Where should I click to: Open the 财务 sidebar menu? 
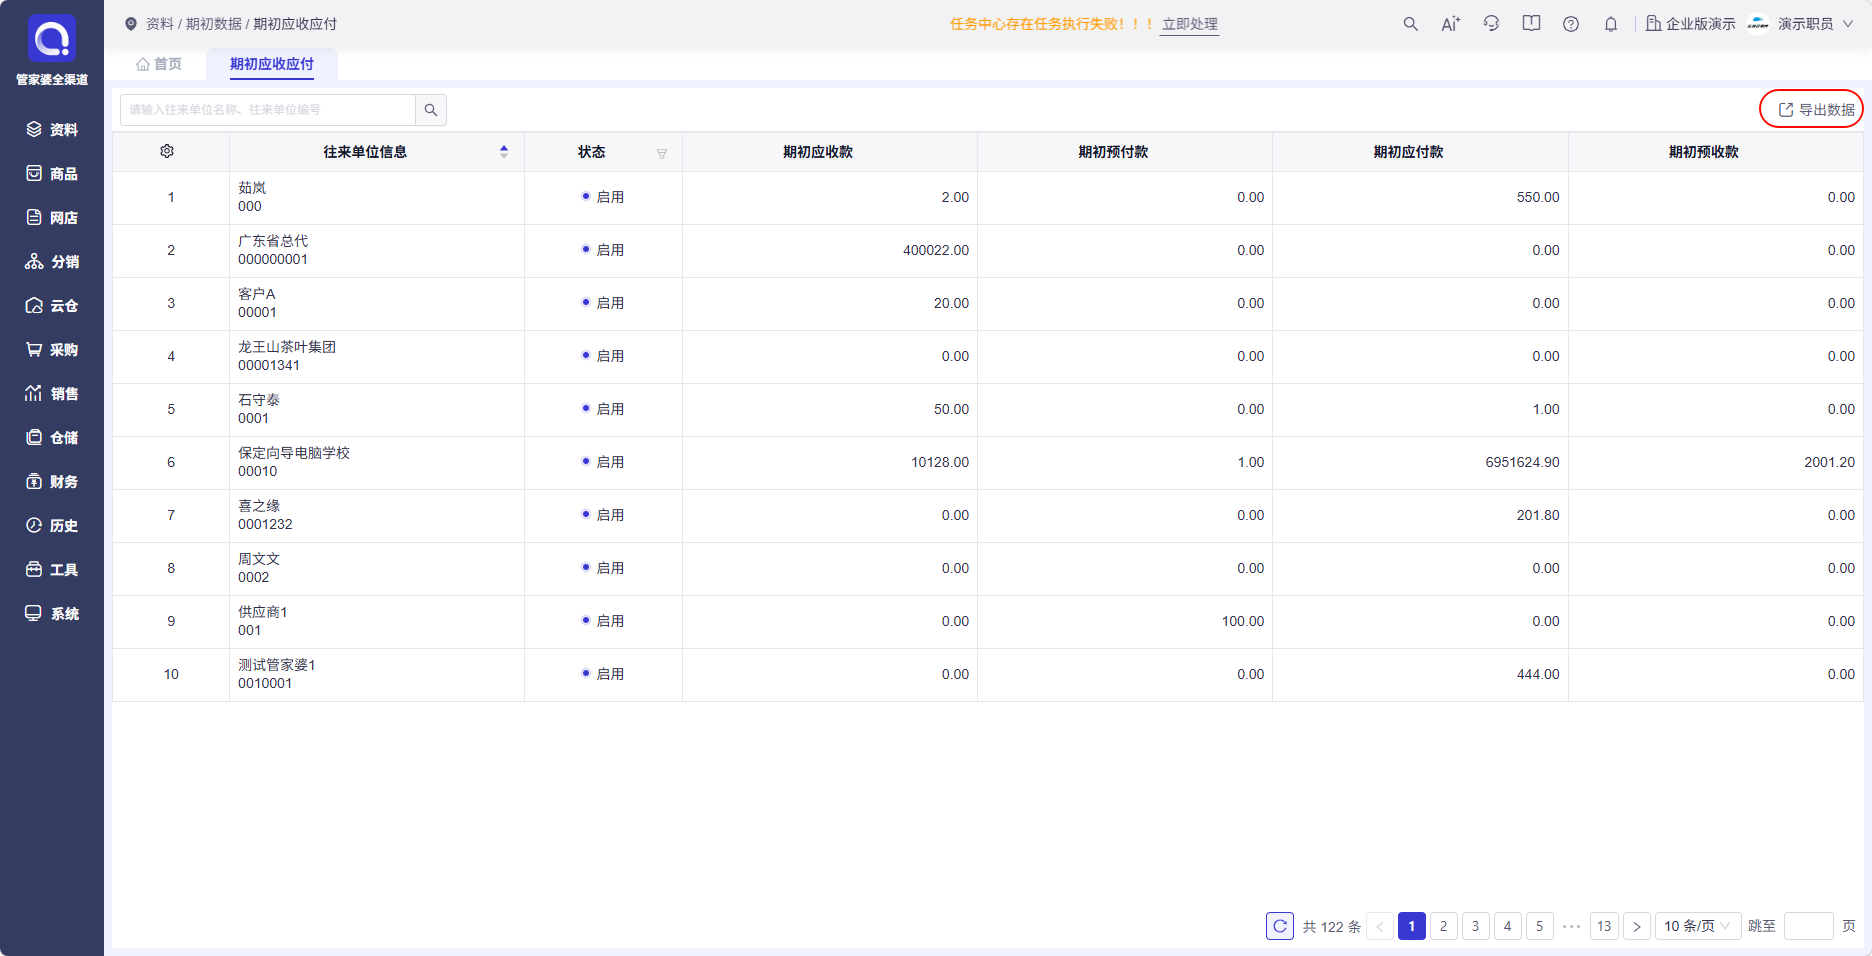[x=52, y=482]
